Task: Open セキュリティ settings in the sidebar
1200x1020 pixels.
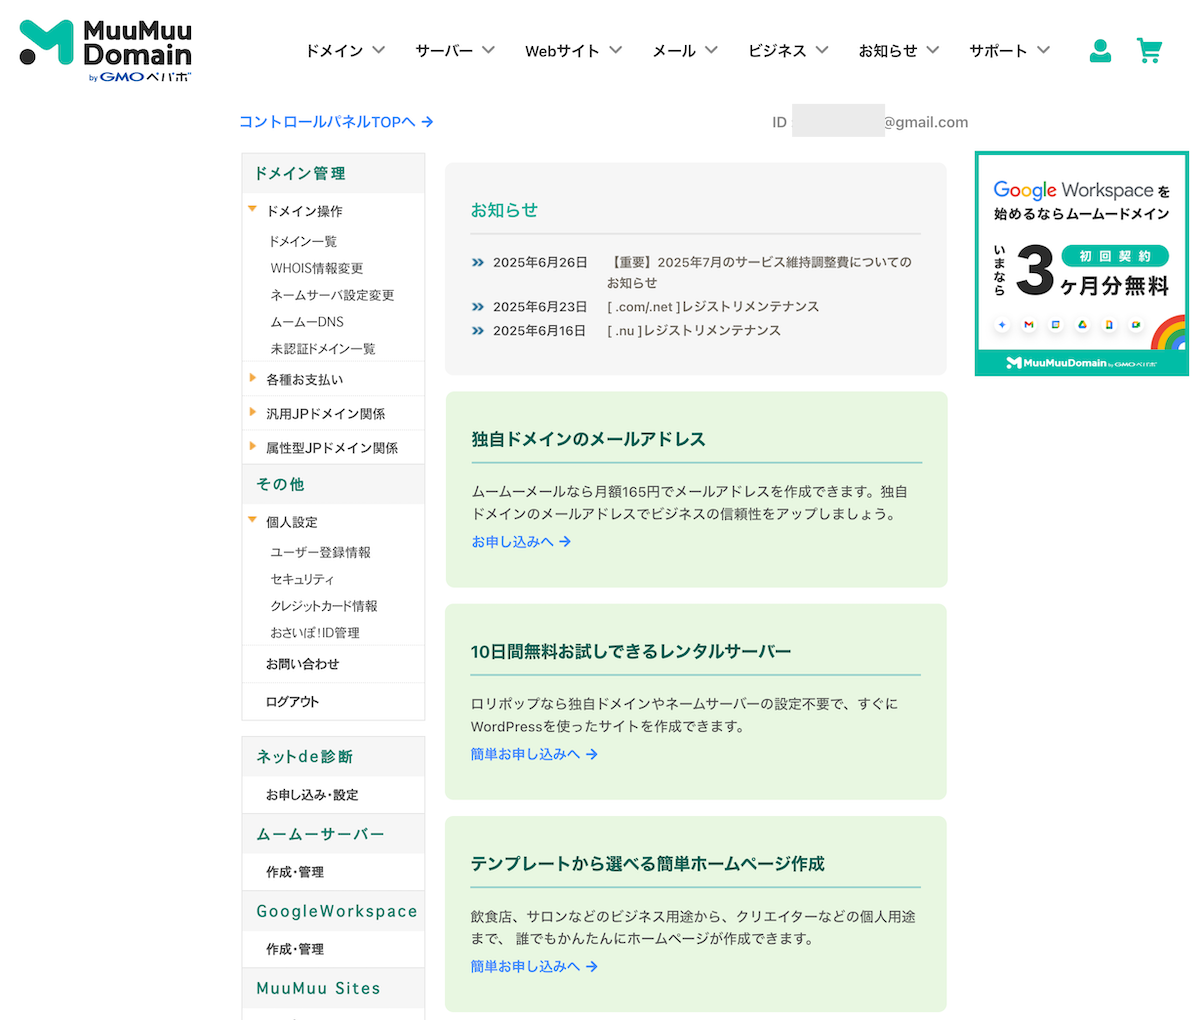Action: (x=302, y=580)
